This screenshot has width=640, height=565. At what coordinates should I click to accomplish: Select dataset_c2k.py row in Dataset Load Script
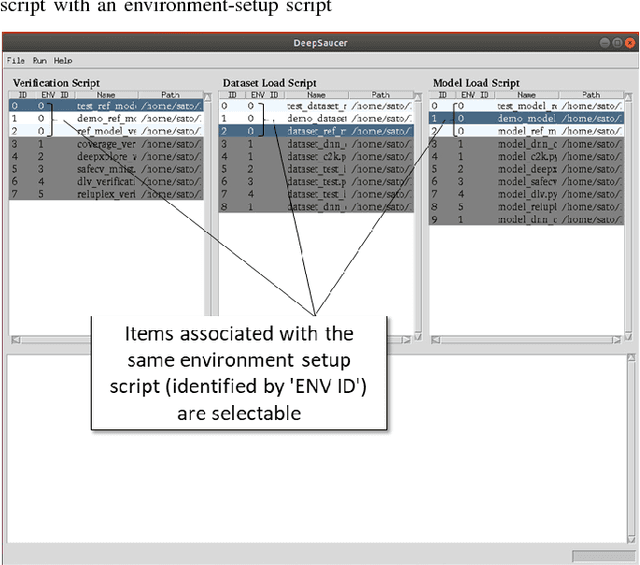pos(315,157)
